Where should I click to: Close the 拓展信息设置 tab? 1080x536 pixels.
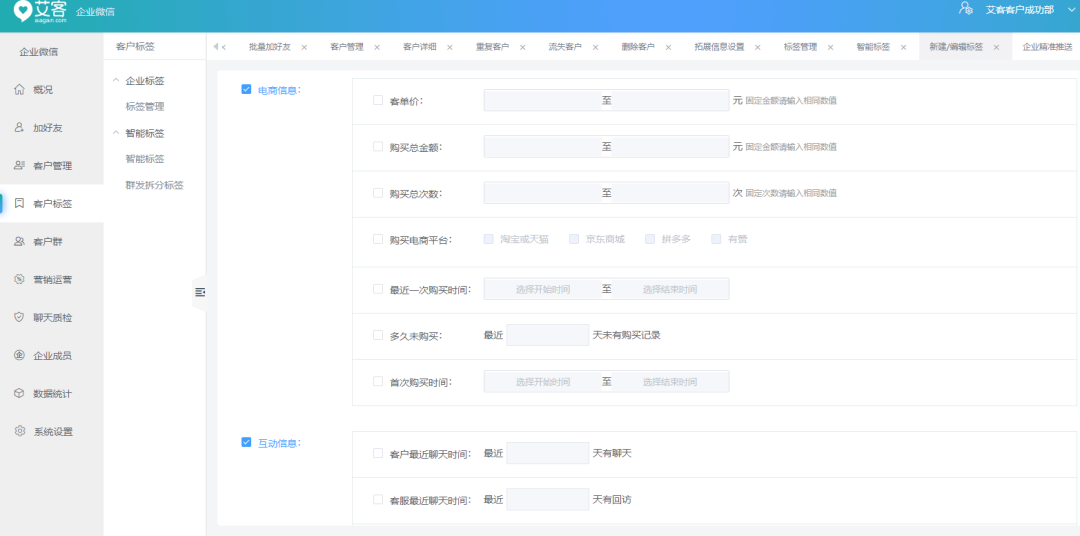point(758,48)
